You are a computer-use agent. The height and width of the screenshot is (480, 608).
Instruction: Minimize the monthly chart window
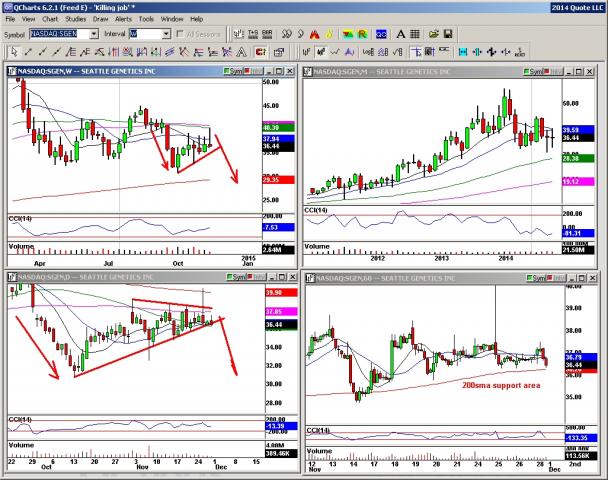[x=569, y=72]
